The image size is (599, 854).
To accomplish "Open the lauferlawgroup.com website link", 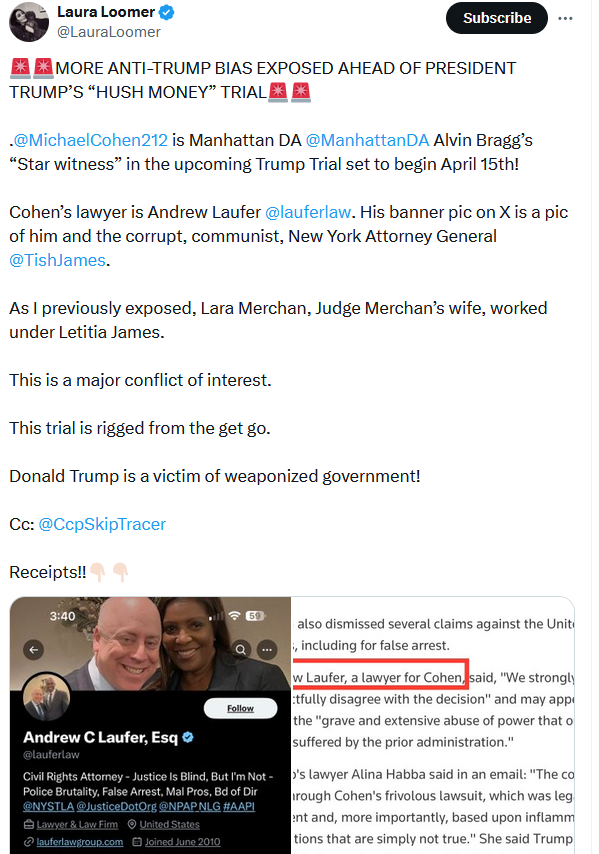I will click(80, 841).
